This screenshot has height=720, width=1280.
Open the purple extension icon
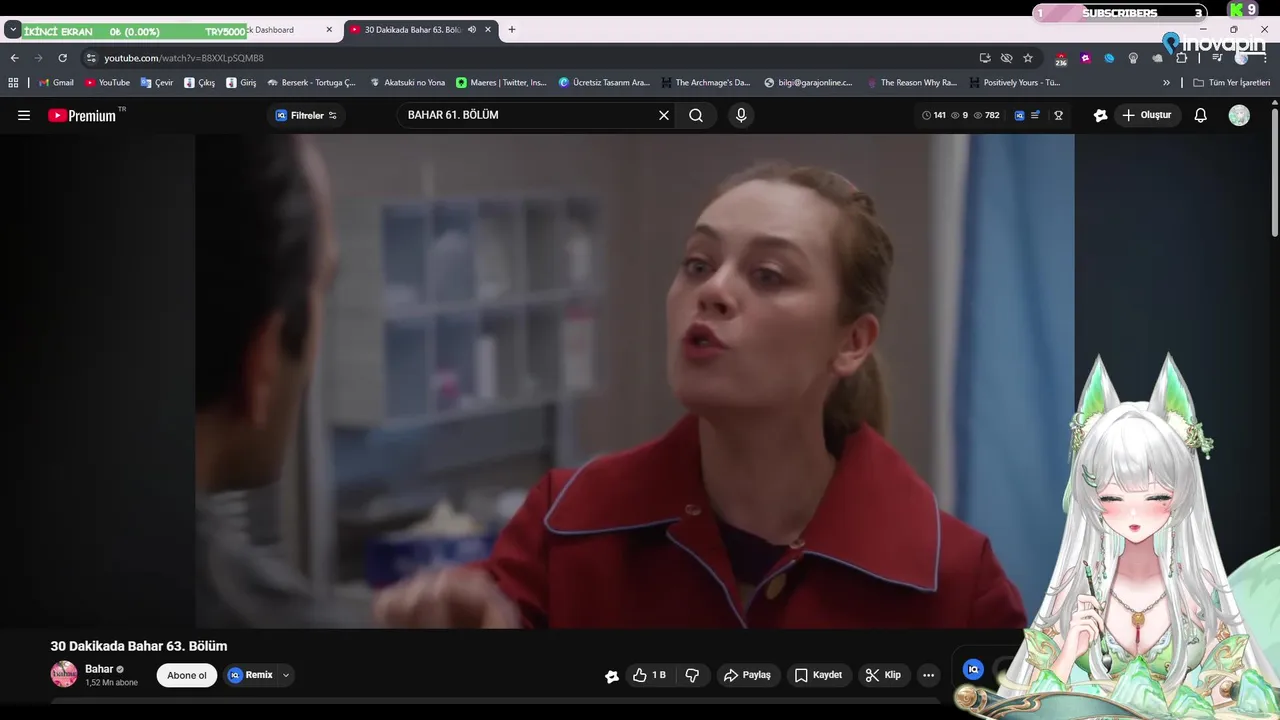tap(1085, 58)
